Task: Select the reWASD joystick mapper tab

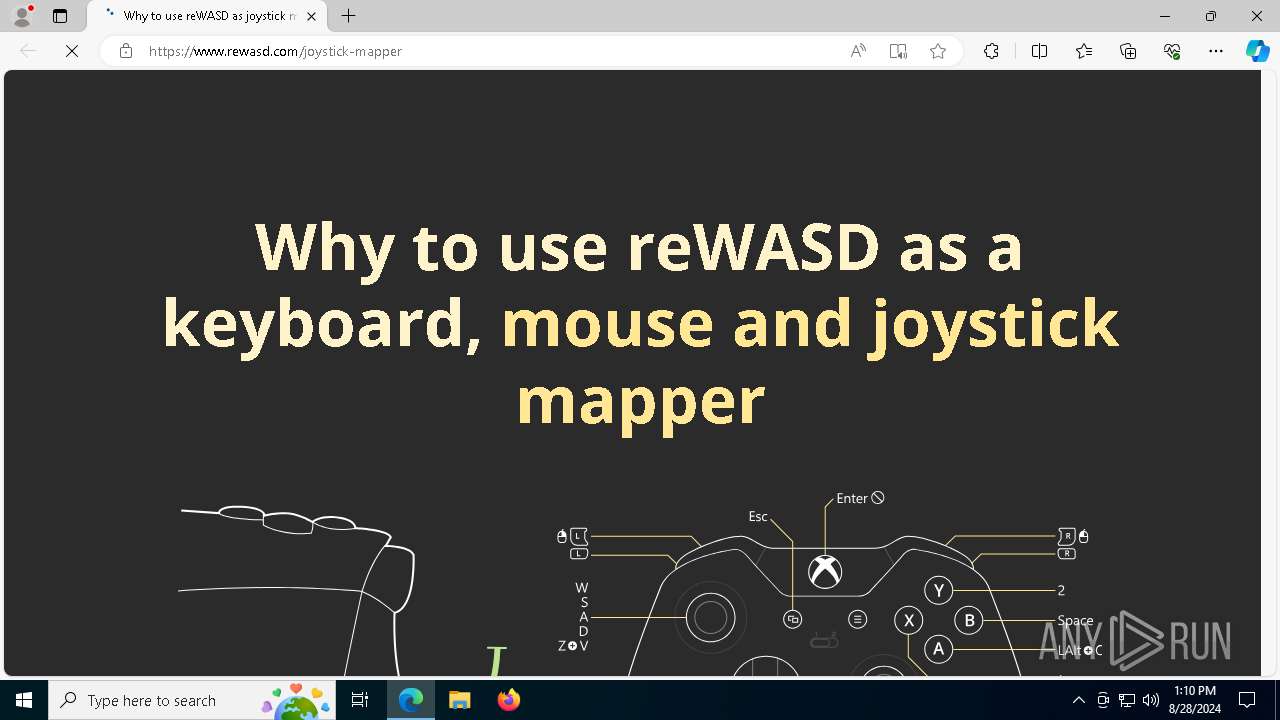Action: [x=208, y=16]
